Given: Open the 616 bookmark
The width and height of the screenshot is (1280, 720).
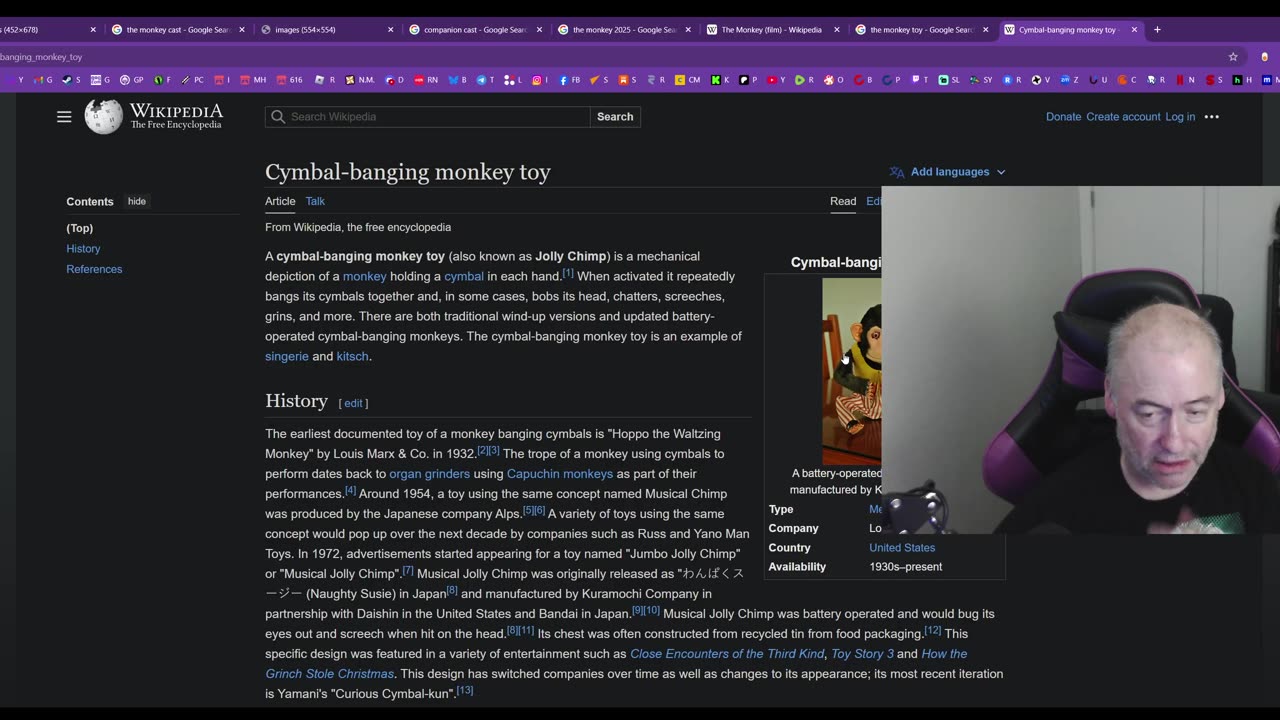Looking at the screenshot, I should pyautogui.click(x=289, y=80).
